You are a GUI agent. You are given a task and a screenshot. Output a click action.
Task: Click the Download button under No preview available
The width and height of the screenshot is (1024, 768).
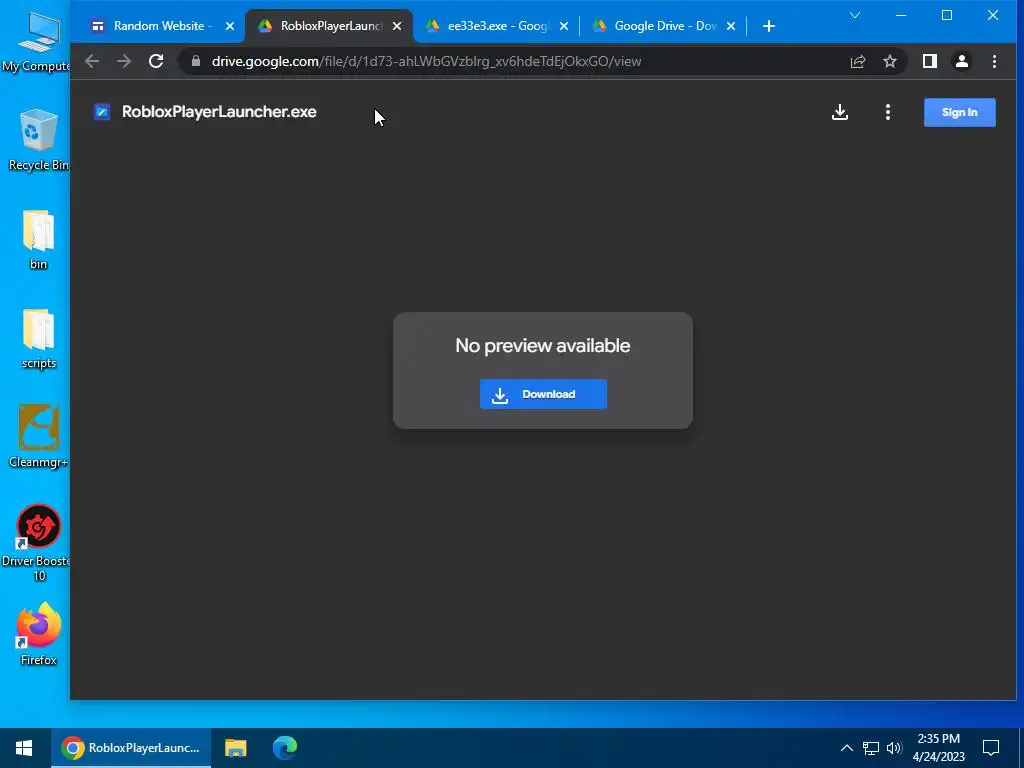(543, 394)
